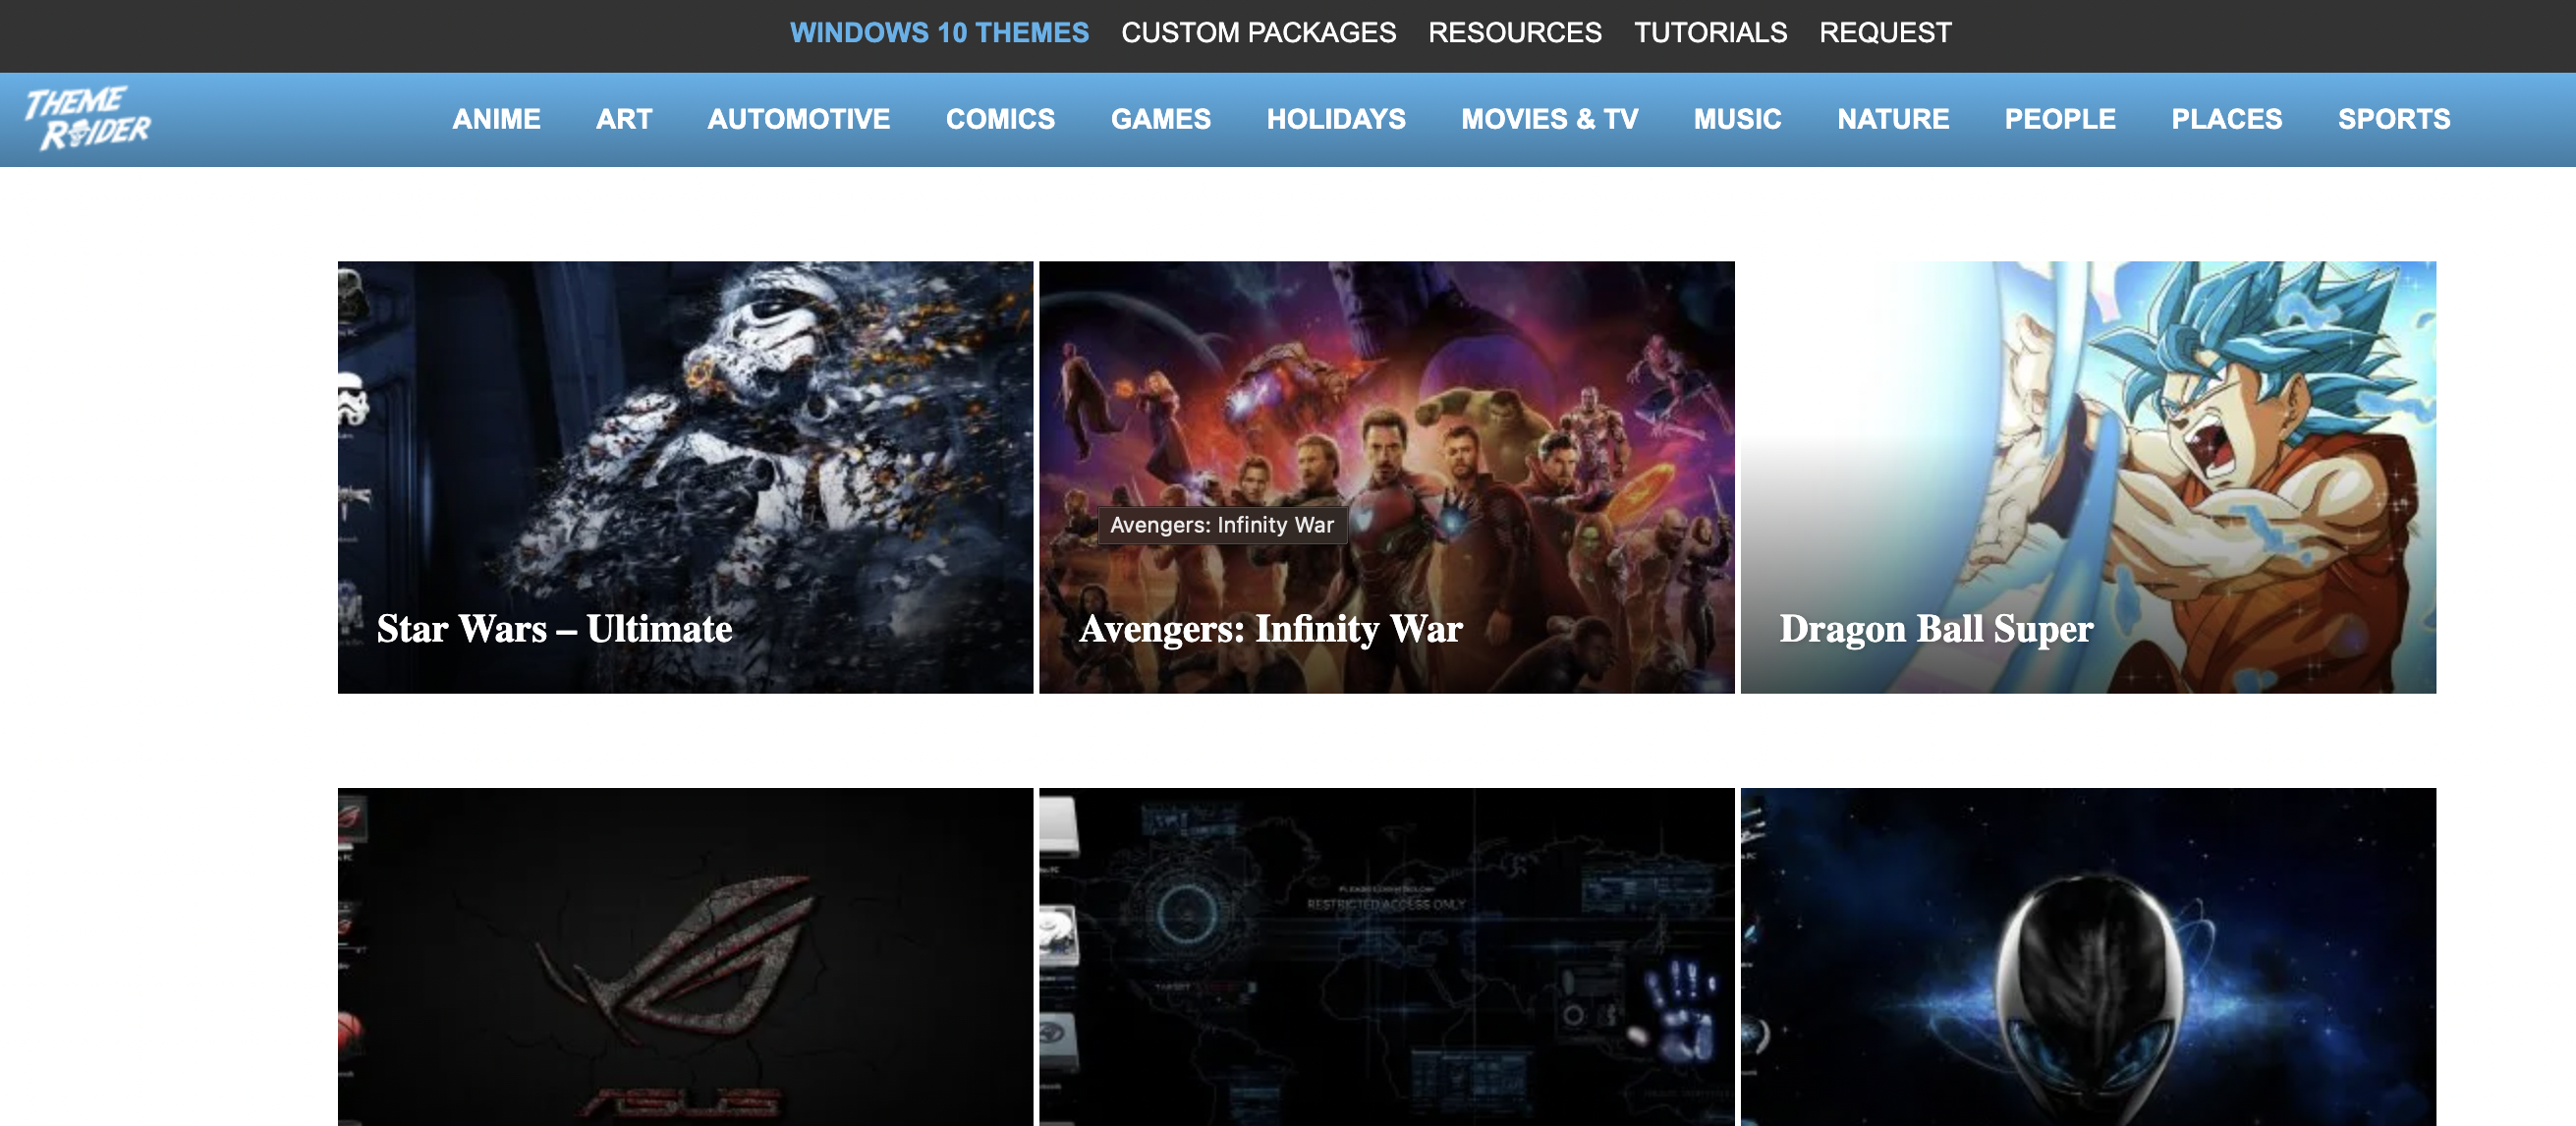Open Tutorials page
Viewport: 2576px width, 1126px height.
(x=1710, y=33)
